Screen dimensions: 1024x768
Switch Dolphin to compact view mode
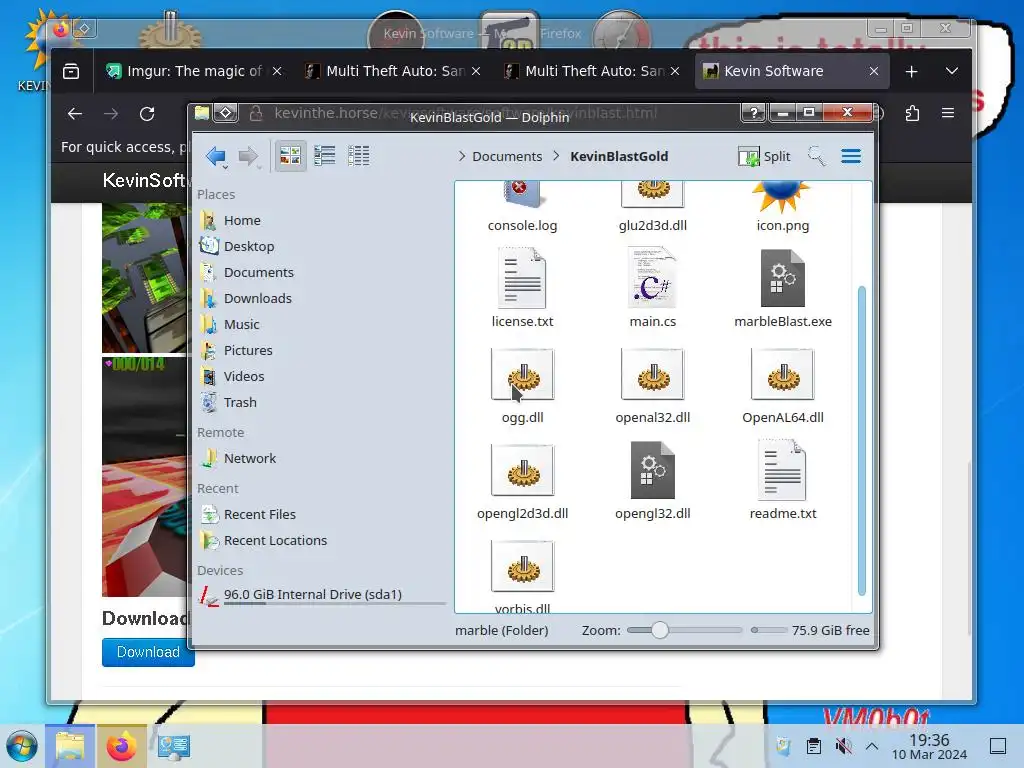click(x=325, y=156)
